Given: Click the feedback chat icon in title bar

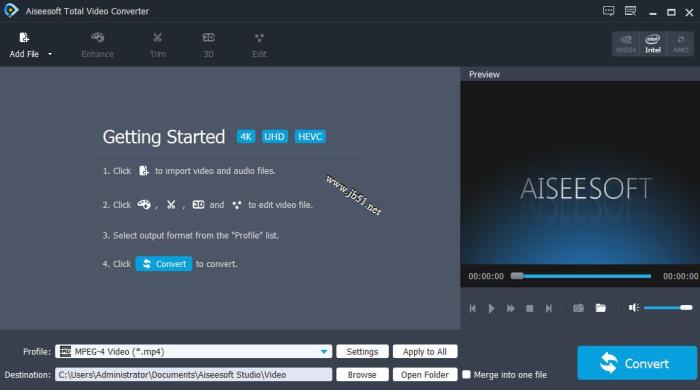Looking at the screenshot, I should point(608,11).
